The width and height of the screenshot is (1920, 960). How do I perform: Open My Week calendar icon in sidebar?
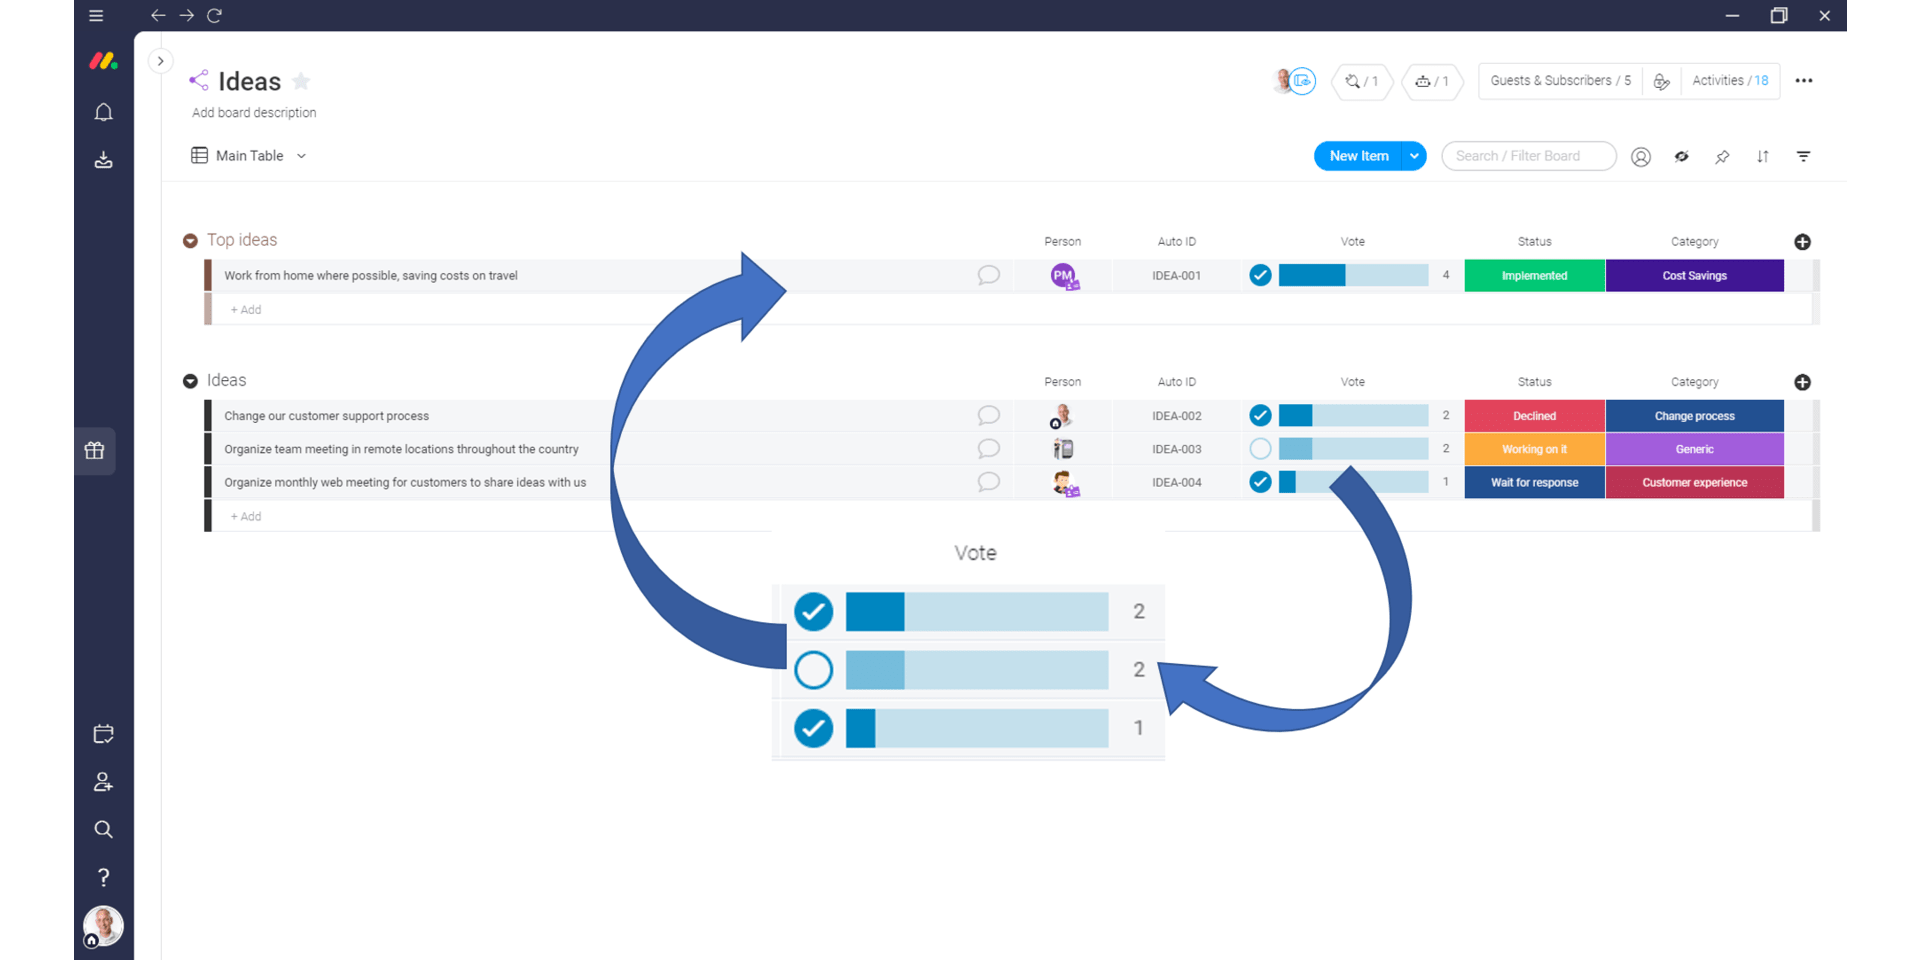(103, 734)
